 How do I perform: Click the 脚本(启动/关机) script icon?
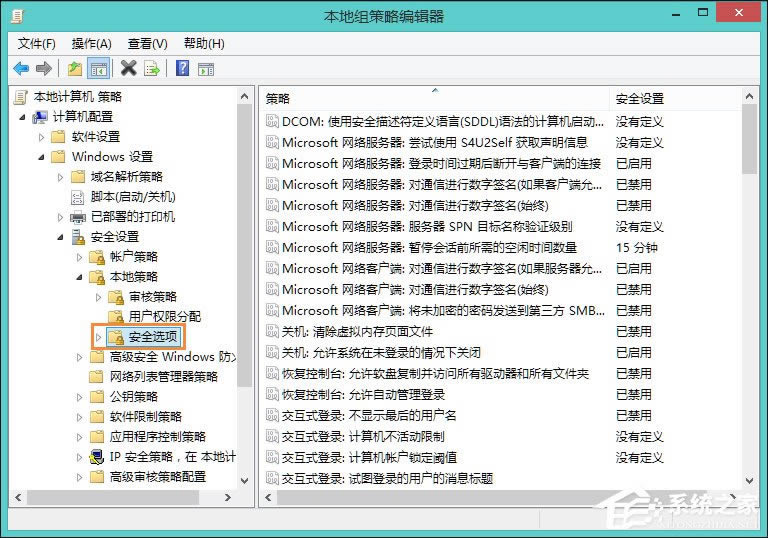click(x=77, y=197)
